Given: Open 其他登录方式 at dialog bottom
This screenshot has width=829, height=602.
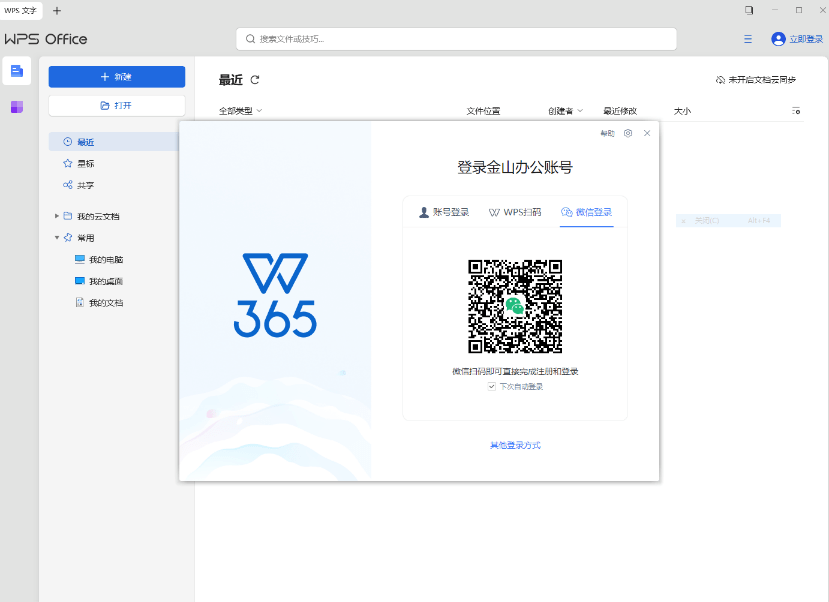Looking at the screenshot, I should pyautogui.click(x=514, y=445).
